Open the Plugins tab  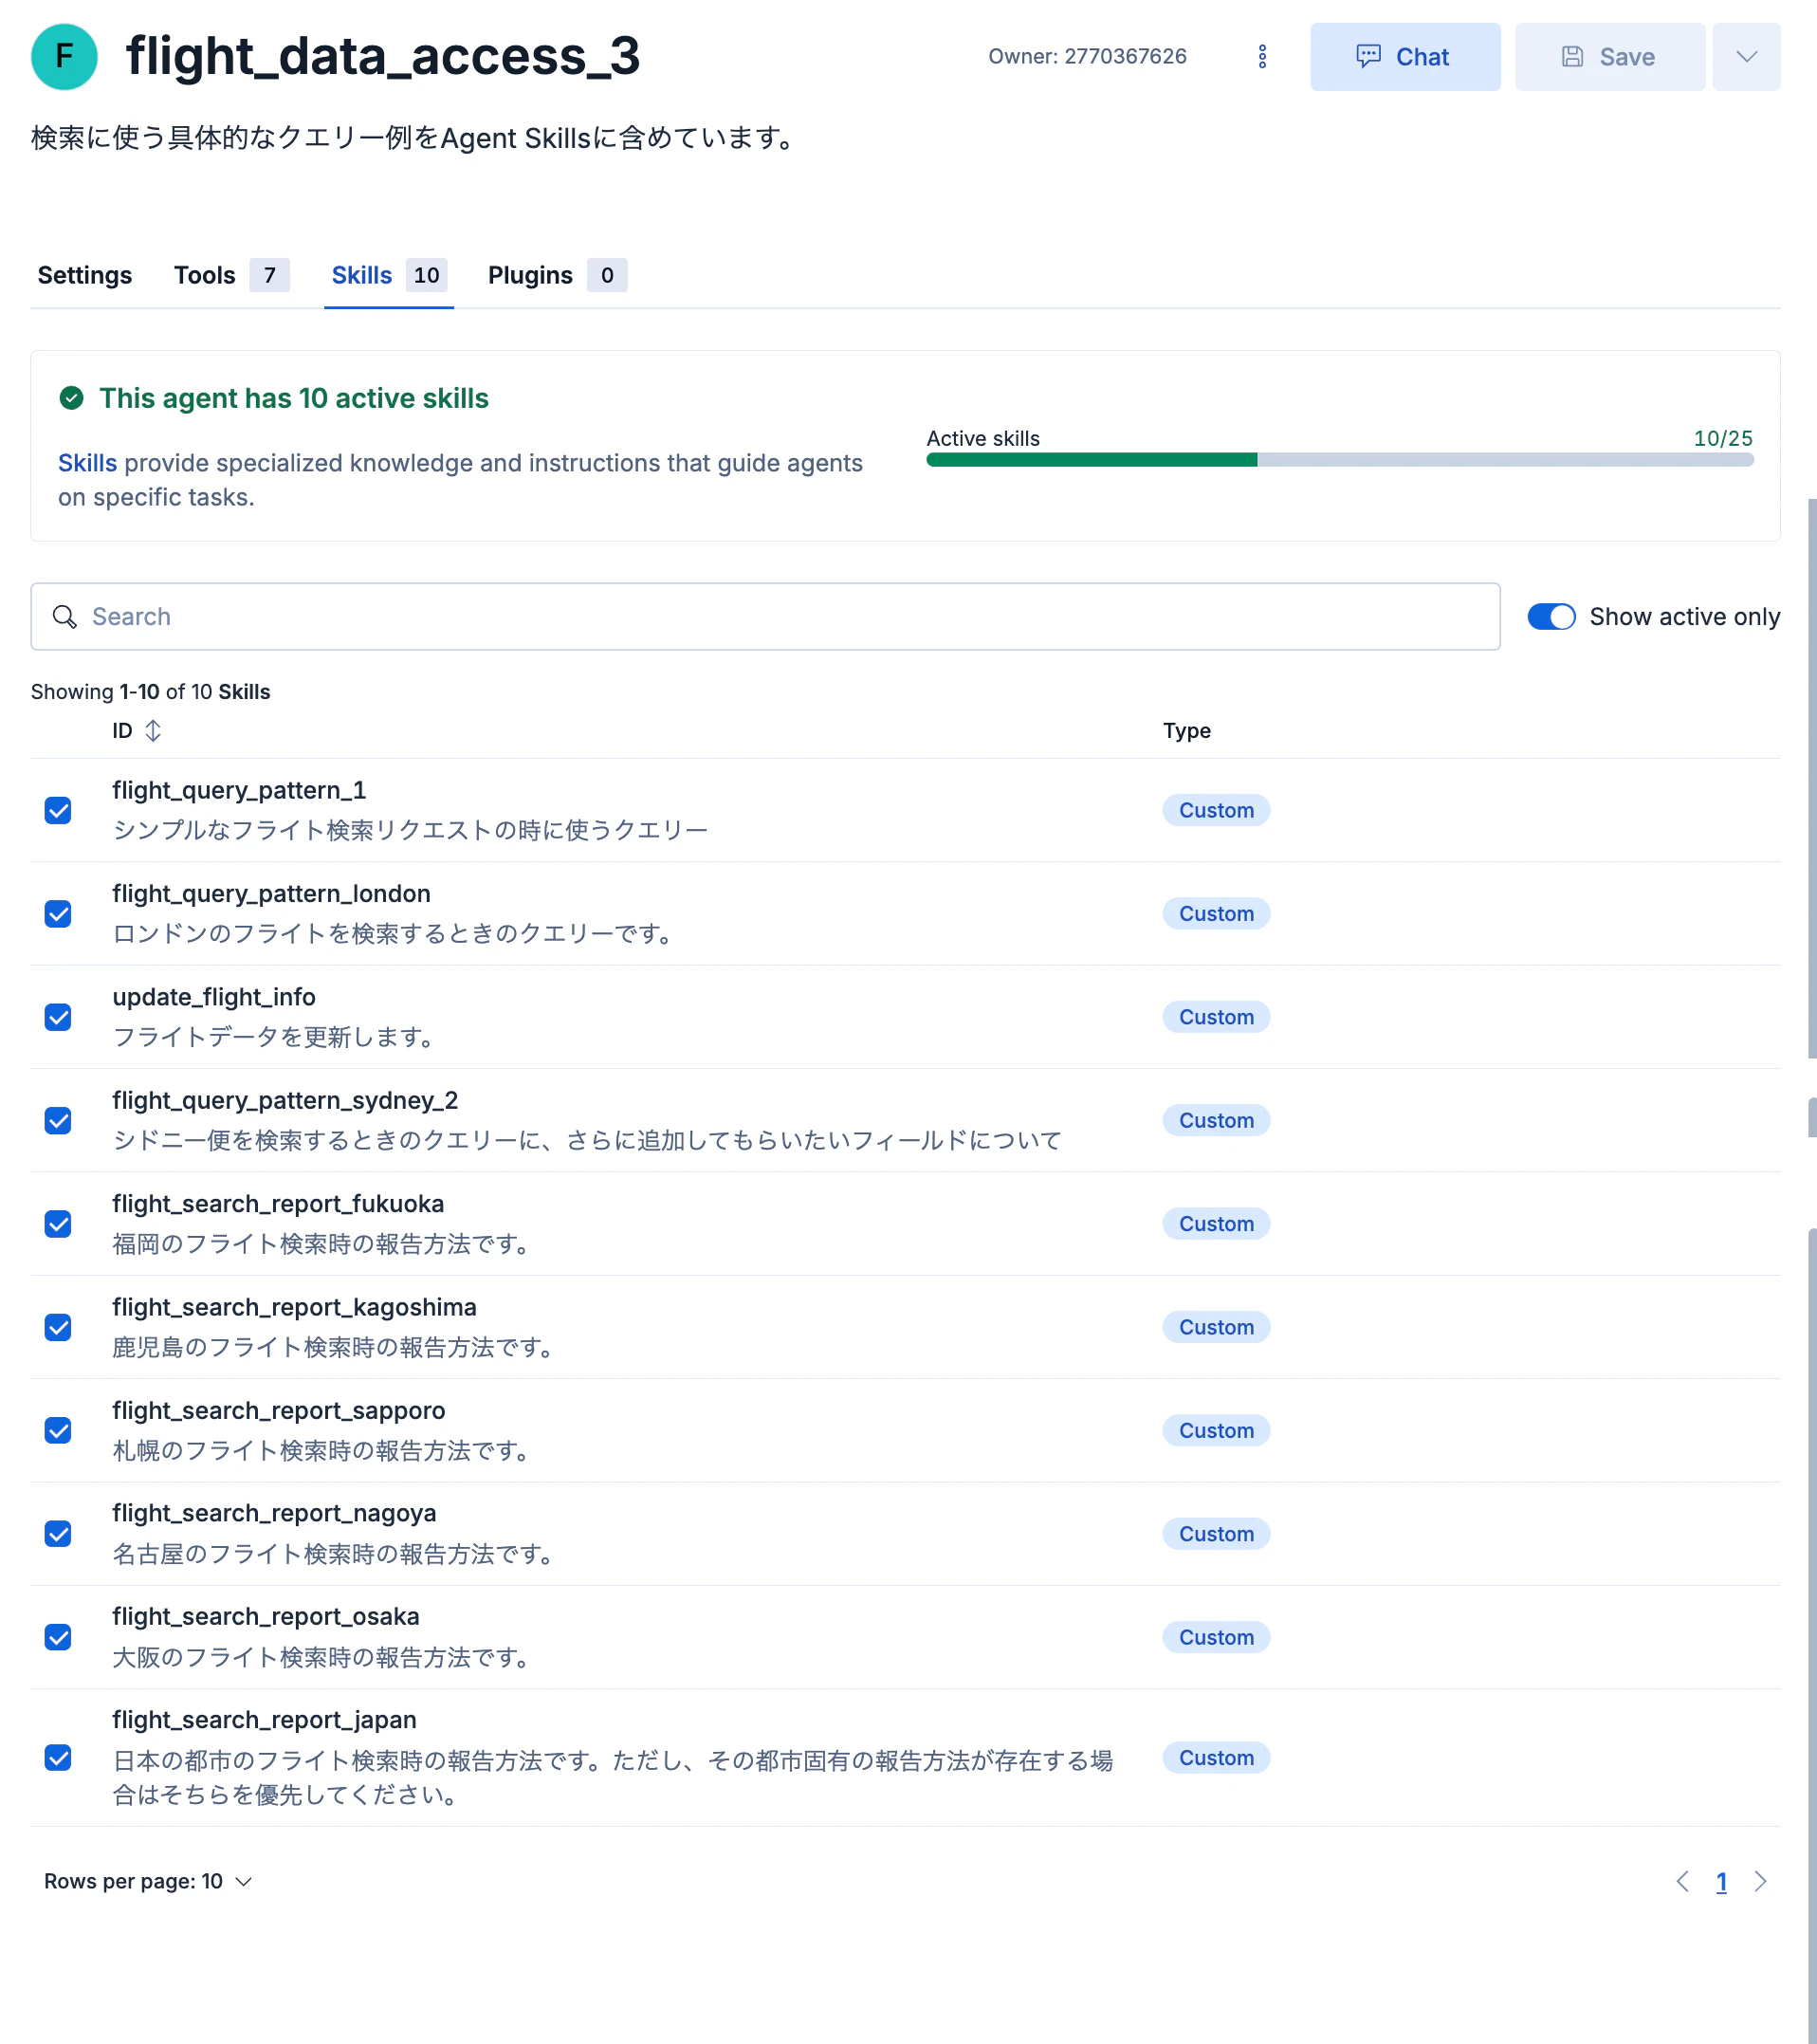(x=557, y=275)
